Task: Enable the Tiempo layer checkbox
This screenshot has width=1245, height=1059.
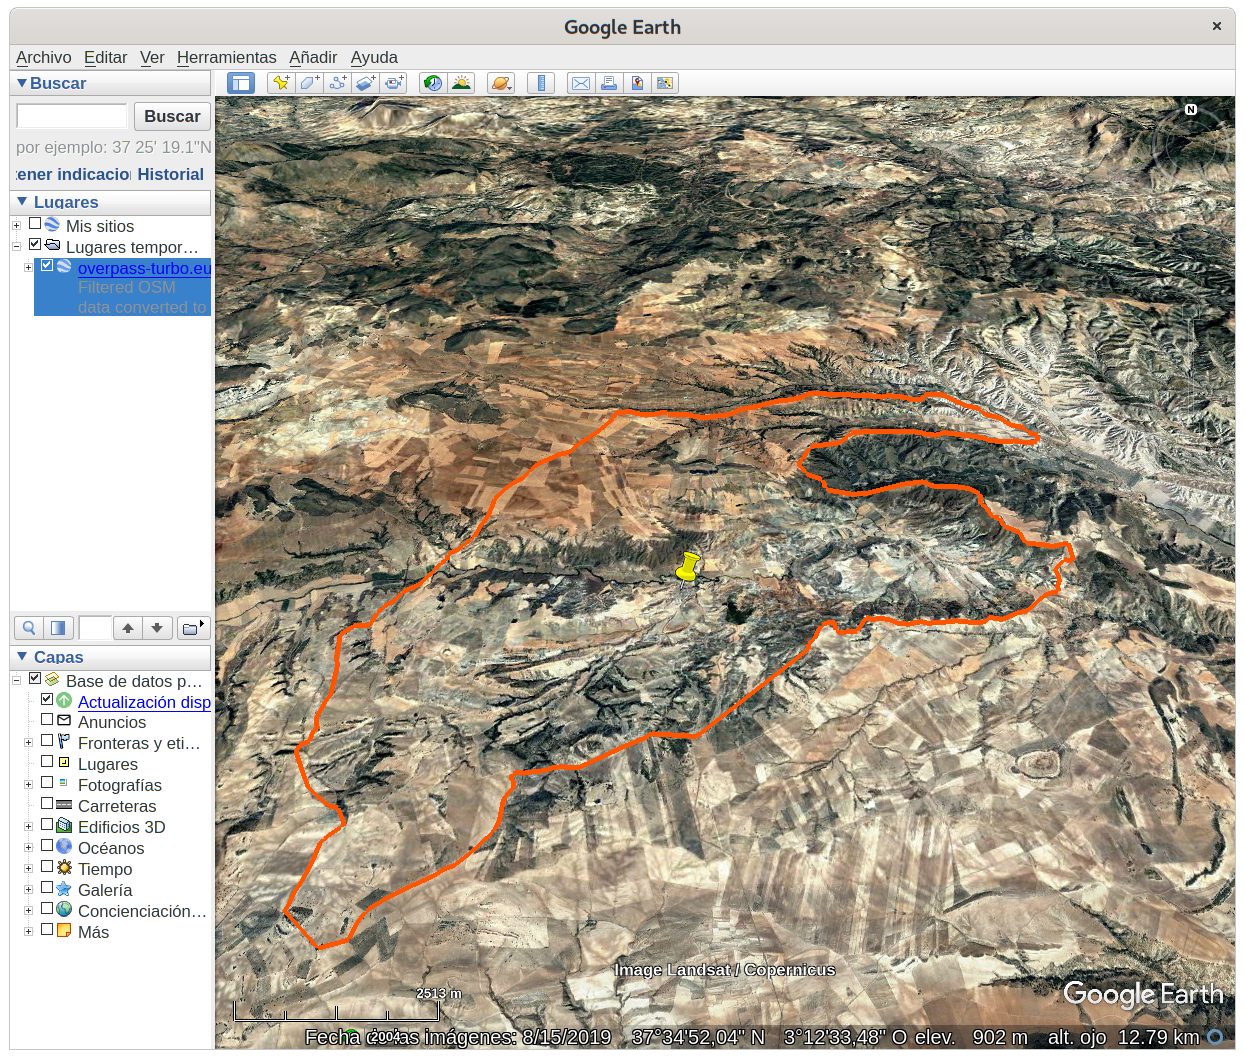Action: [47, 866]
